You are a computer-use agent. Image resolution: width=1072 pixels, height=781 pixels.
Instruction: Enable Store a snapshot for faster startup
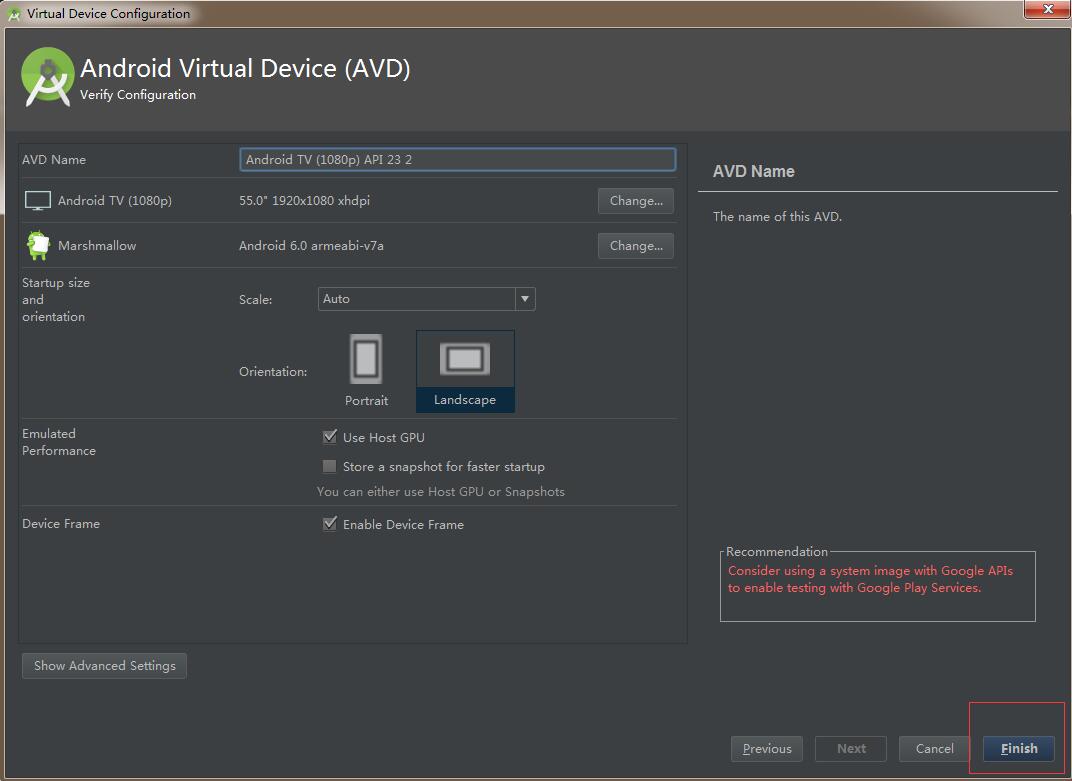pos(330,466)
